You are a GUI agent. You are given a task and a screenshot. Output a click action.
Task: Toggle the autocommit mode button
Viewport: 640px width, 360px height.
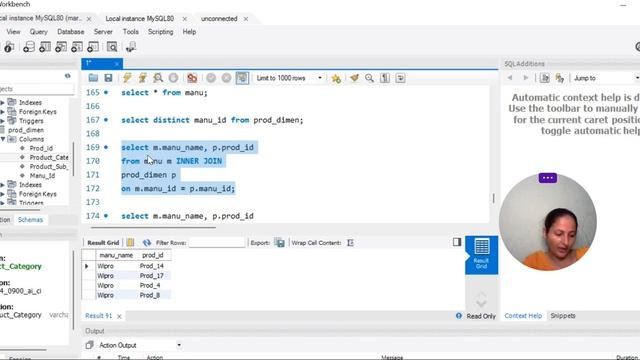click(x=242, y=78)
